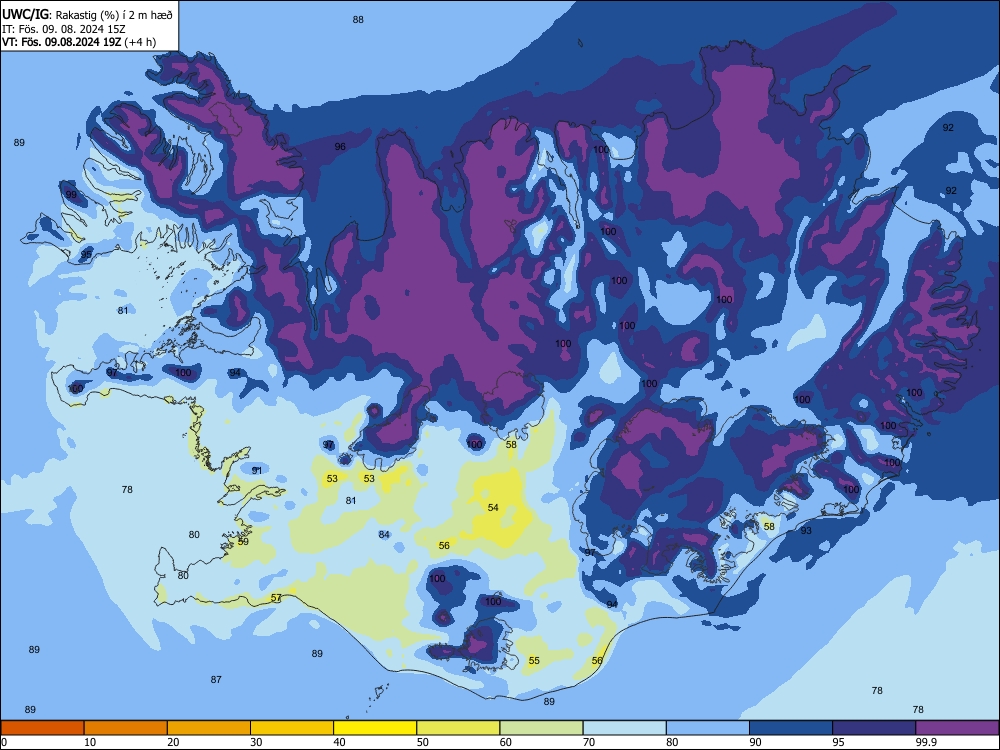Click the bright yellow 40–50 legend swatch

point(375,728)
